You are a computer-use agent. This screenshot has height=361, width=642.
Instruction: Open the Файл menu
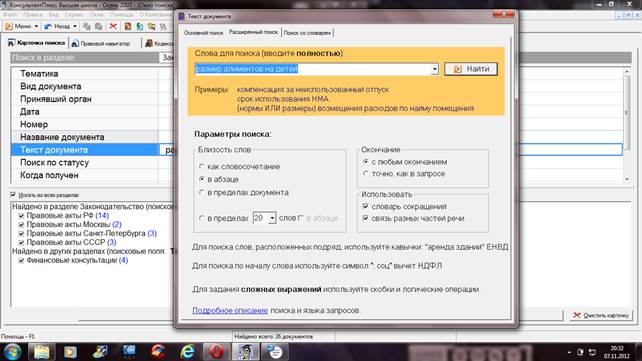coord(10,15)
